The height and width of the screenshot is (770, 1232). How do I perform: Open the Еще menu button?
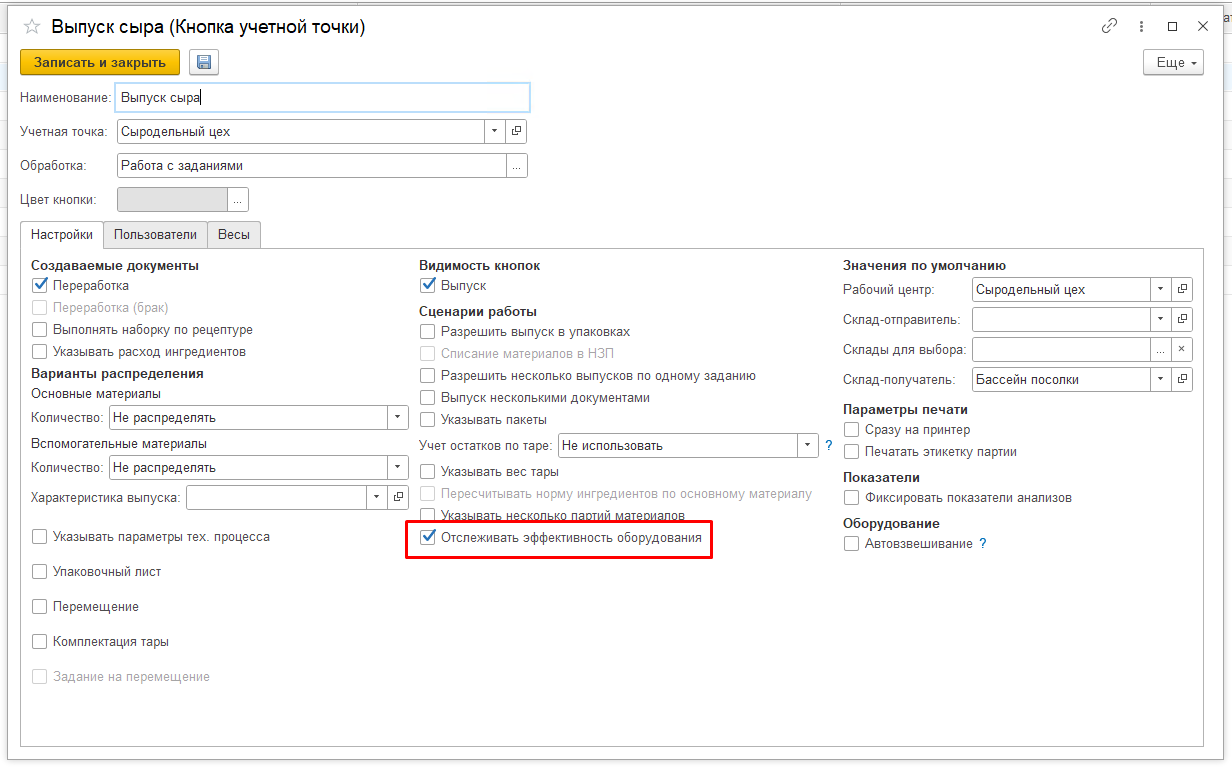tap(1173, 62)
